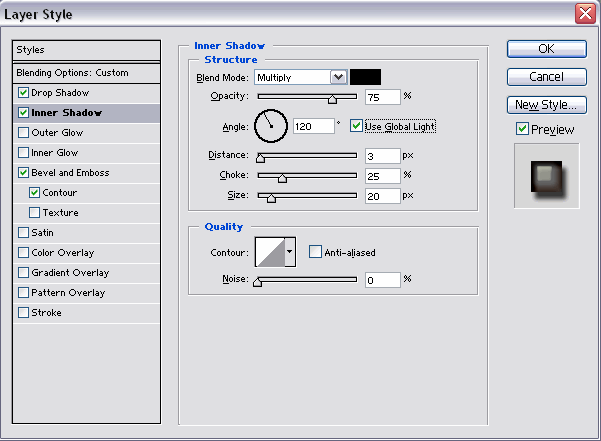The image size is (601, 441).
Task: Enable the Satin checkbox
Action: (x=23, y=233)
